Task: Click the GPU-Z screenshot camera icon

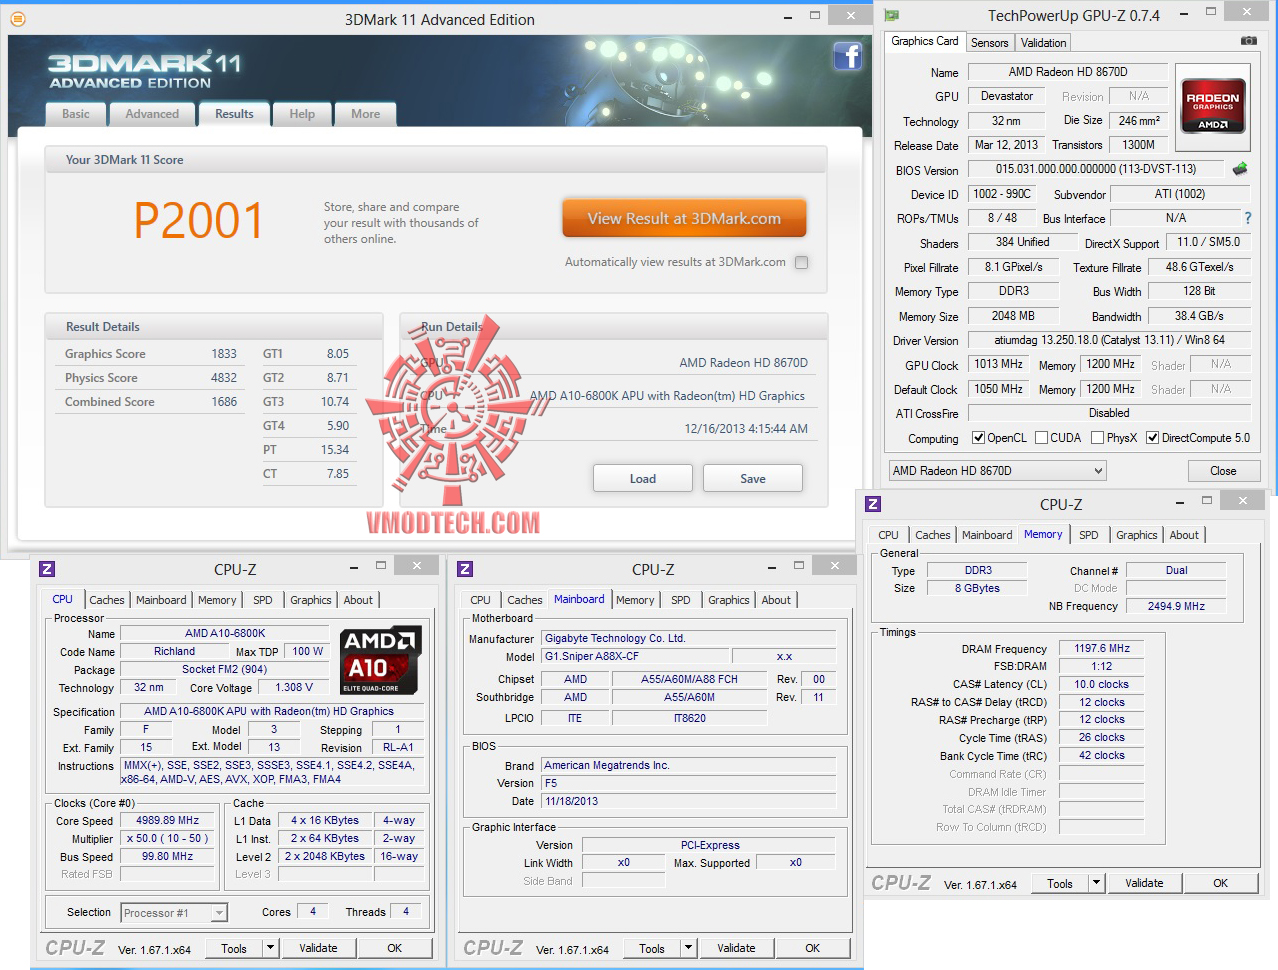Action: coord(1249,41)
